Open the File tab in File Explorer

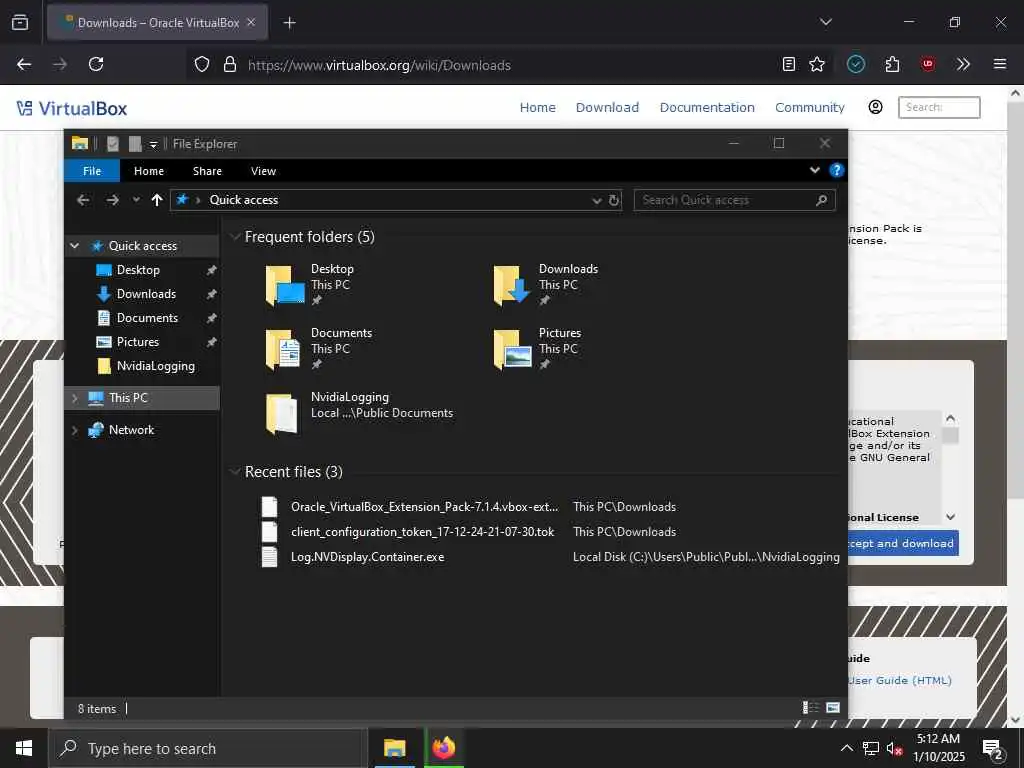(92, 170)
